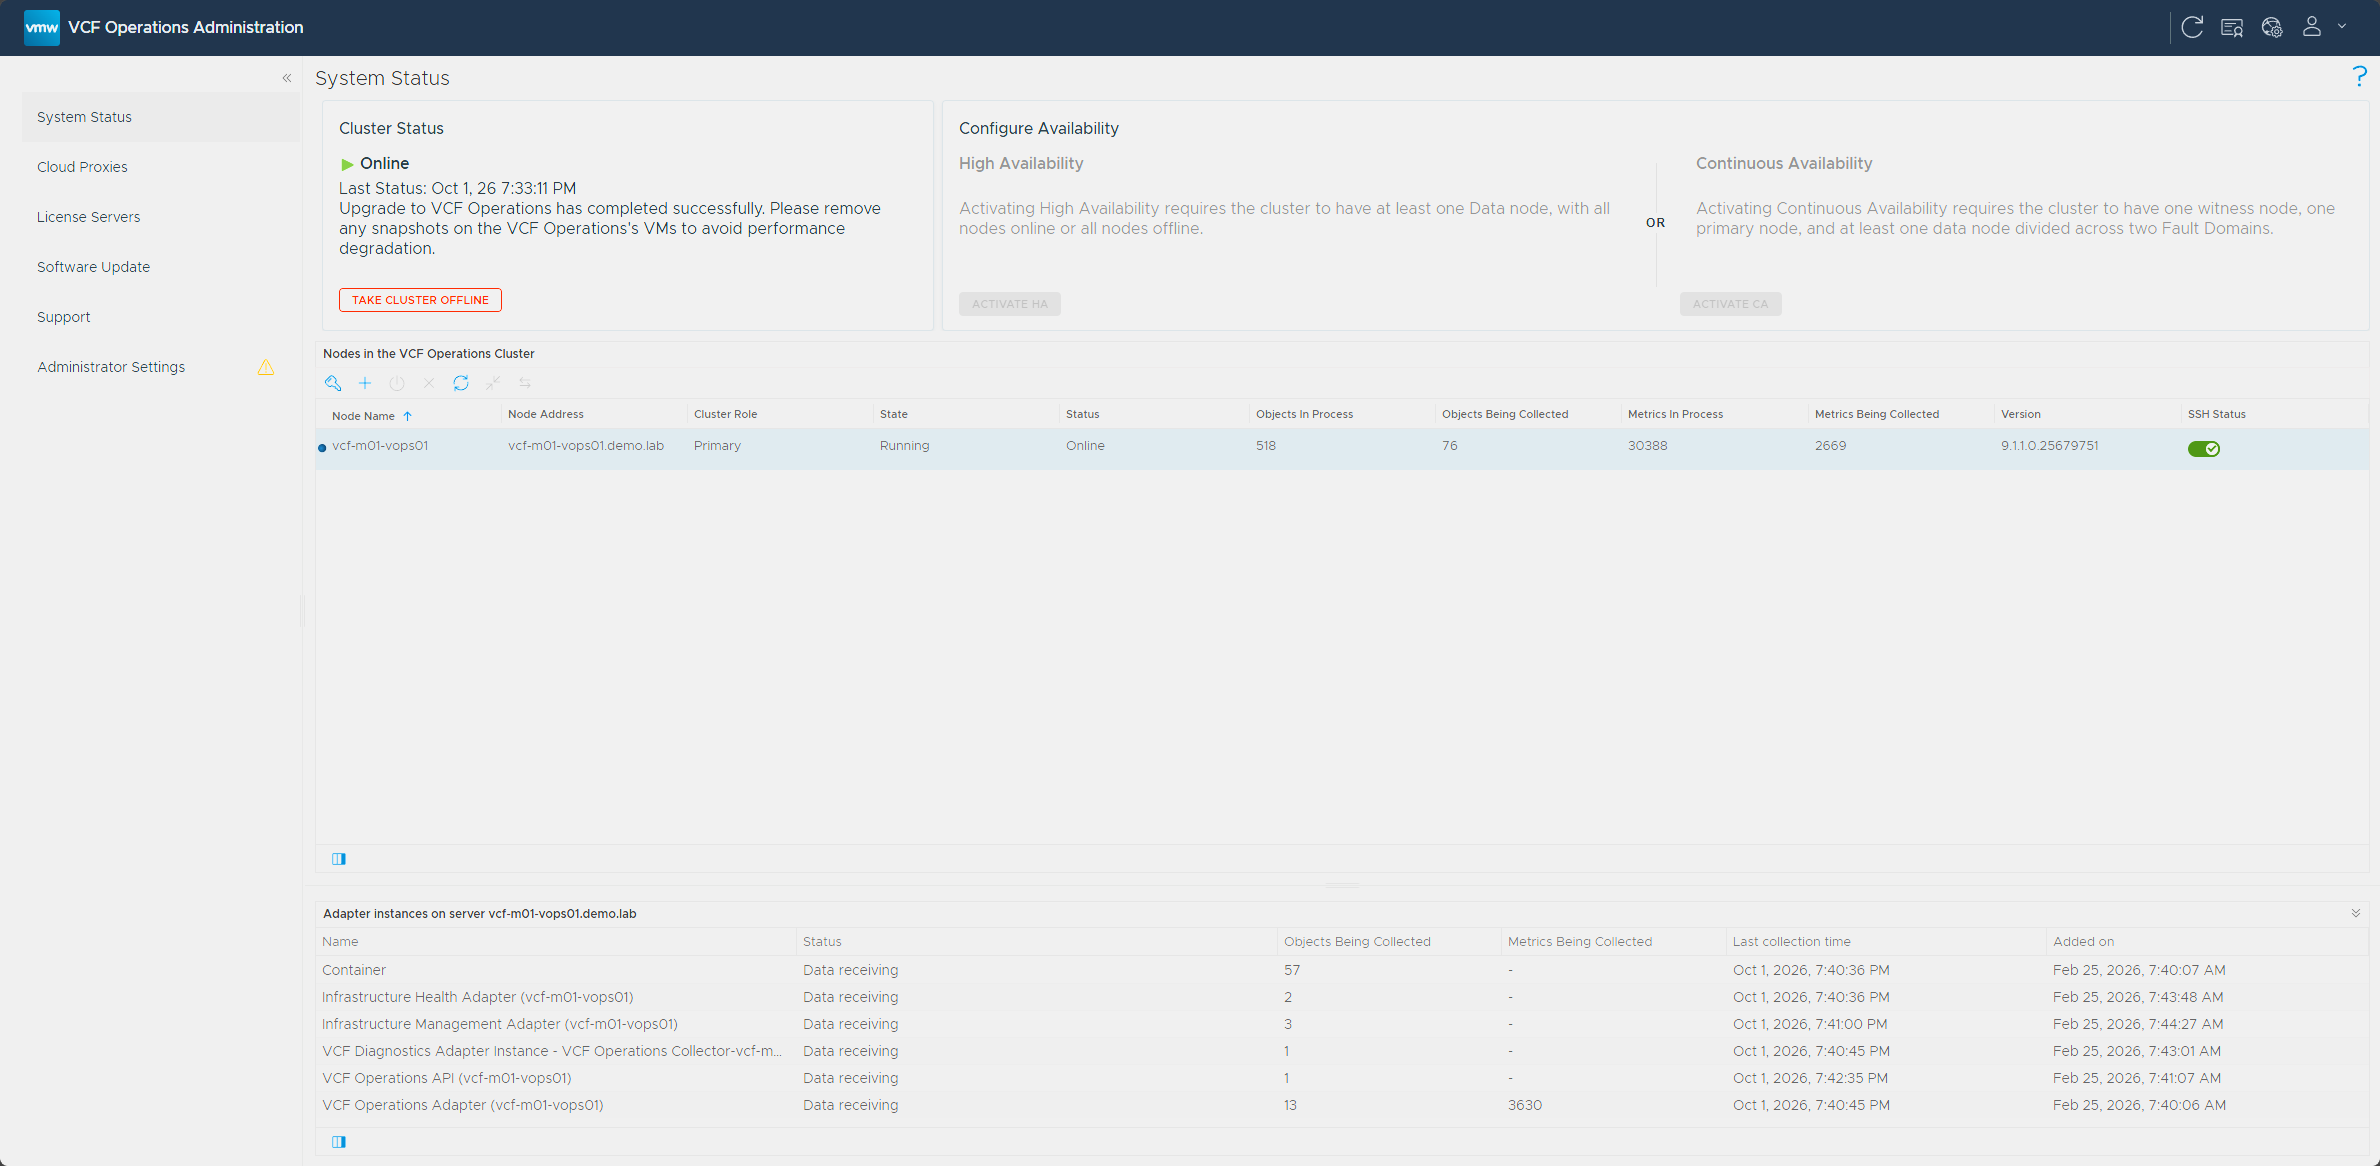This screenshot has height=1166, width=2380.
Task: Toggle the SSH Status switch for vcf-m01-vops01
Action: (x=2204, y=449)
